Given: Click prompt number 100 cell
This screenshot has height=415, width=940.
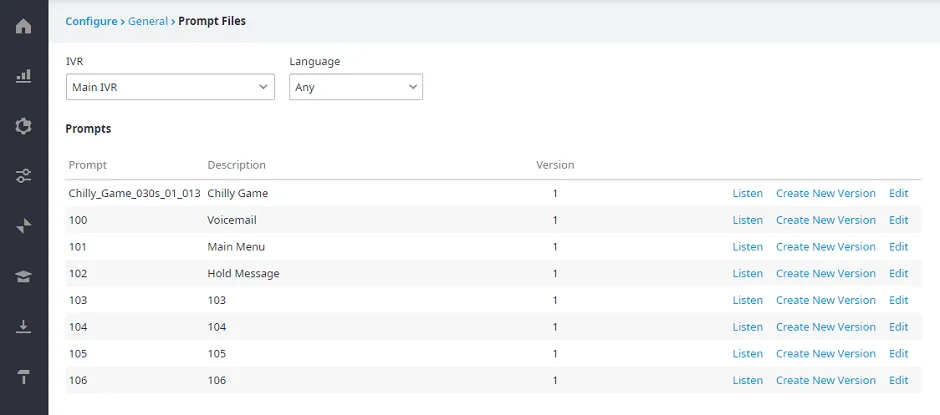Looking at the screenshot, I should (x=78, y=220).
